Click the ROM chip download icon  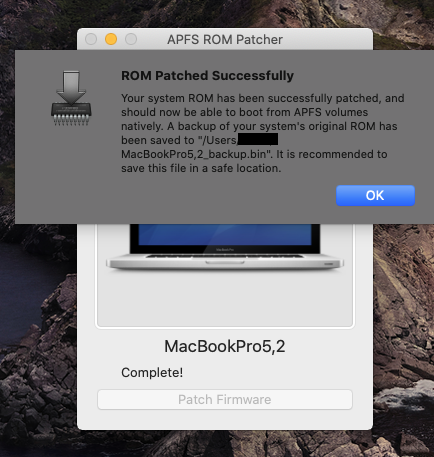click(71, 98)
